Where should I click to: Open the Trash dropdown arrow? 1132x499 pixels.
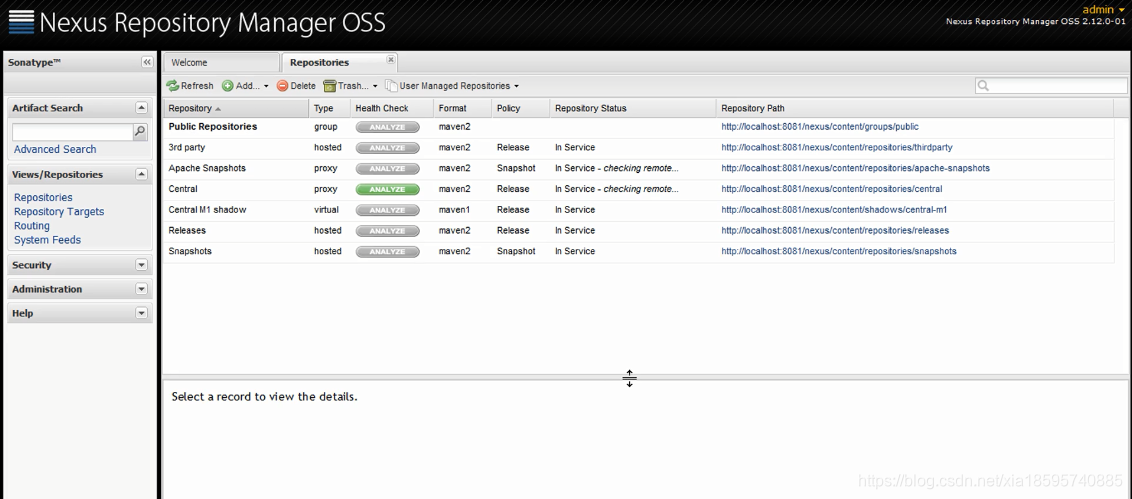click(375, 87)
